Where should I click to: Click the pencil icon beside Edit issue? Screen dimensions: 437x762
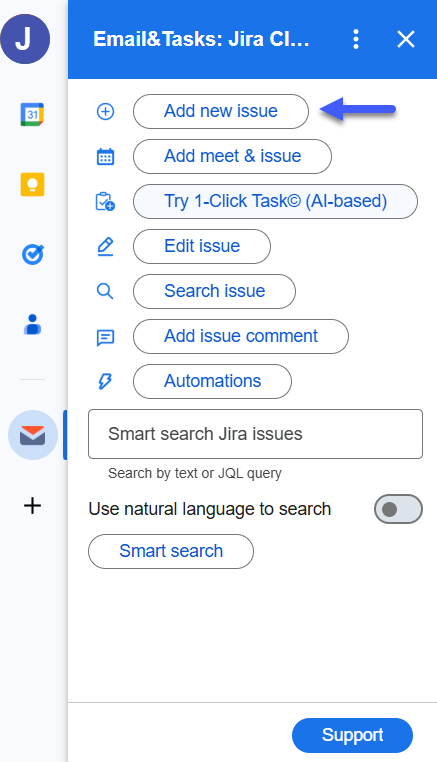pyautogui.click(x=105, y=246)
